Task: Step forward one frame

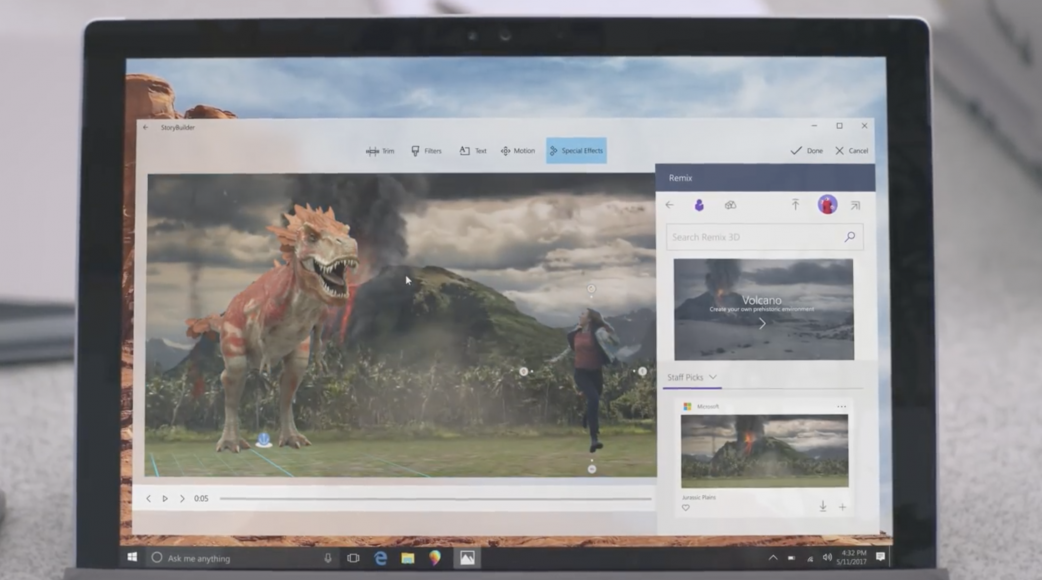Action: 182,498
